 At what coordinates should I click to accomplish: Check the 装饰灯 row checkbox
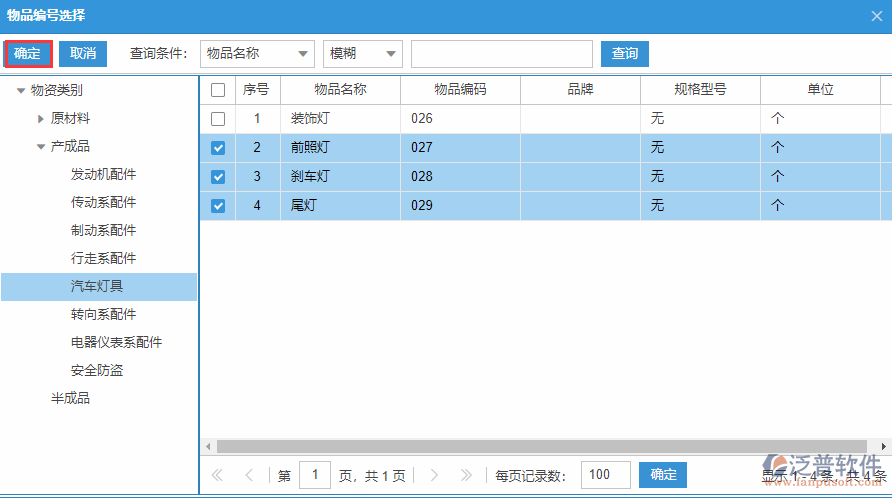coord(218,119)
